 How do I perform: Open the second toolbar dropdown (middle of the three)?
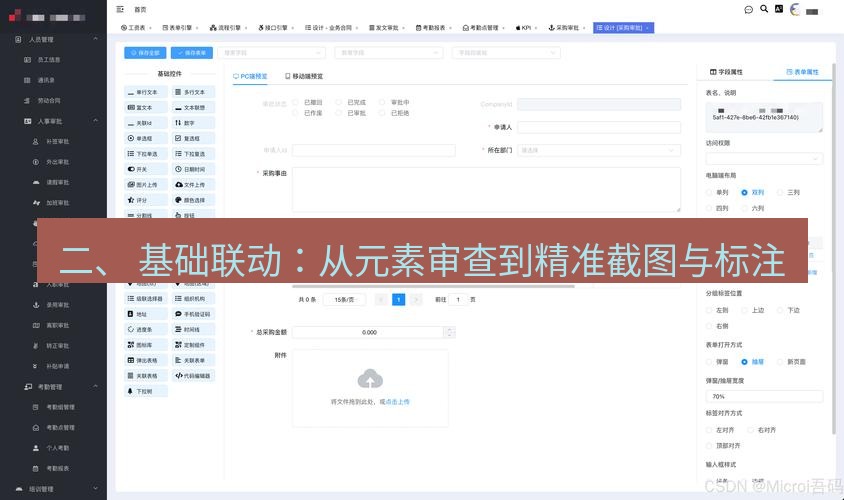(x=389, y=53)
